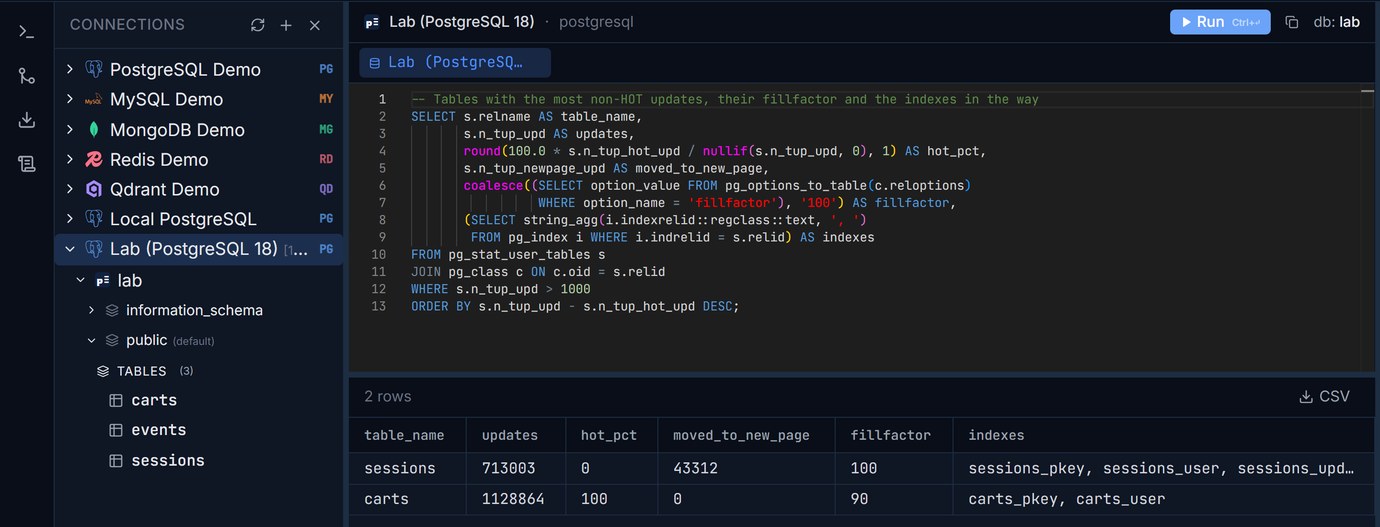The width and height of the screenshot is (1380, 527).
Task: Click the sessions cell in results
Action: click(408, 468)
